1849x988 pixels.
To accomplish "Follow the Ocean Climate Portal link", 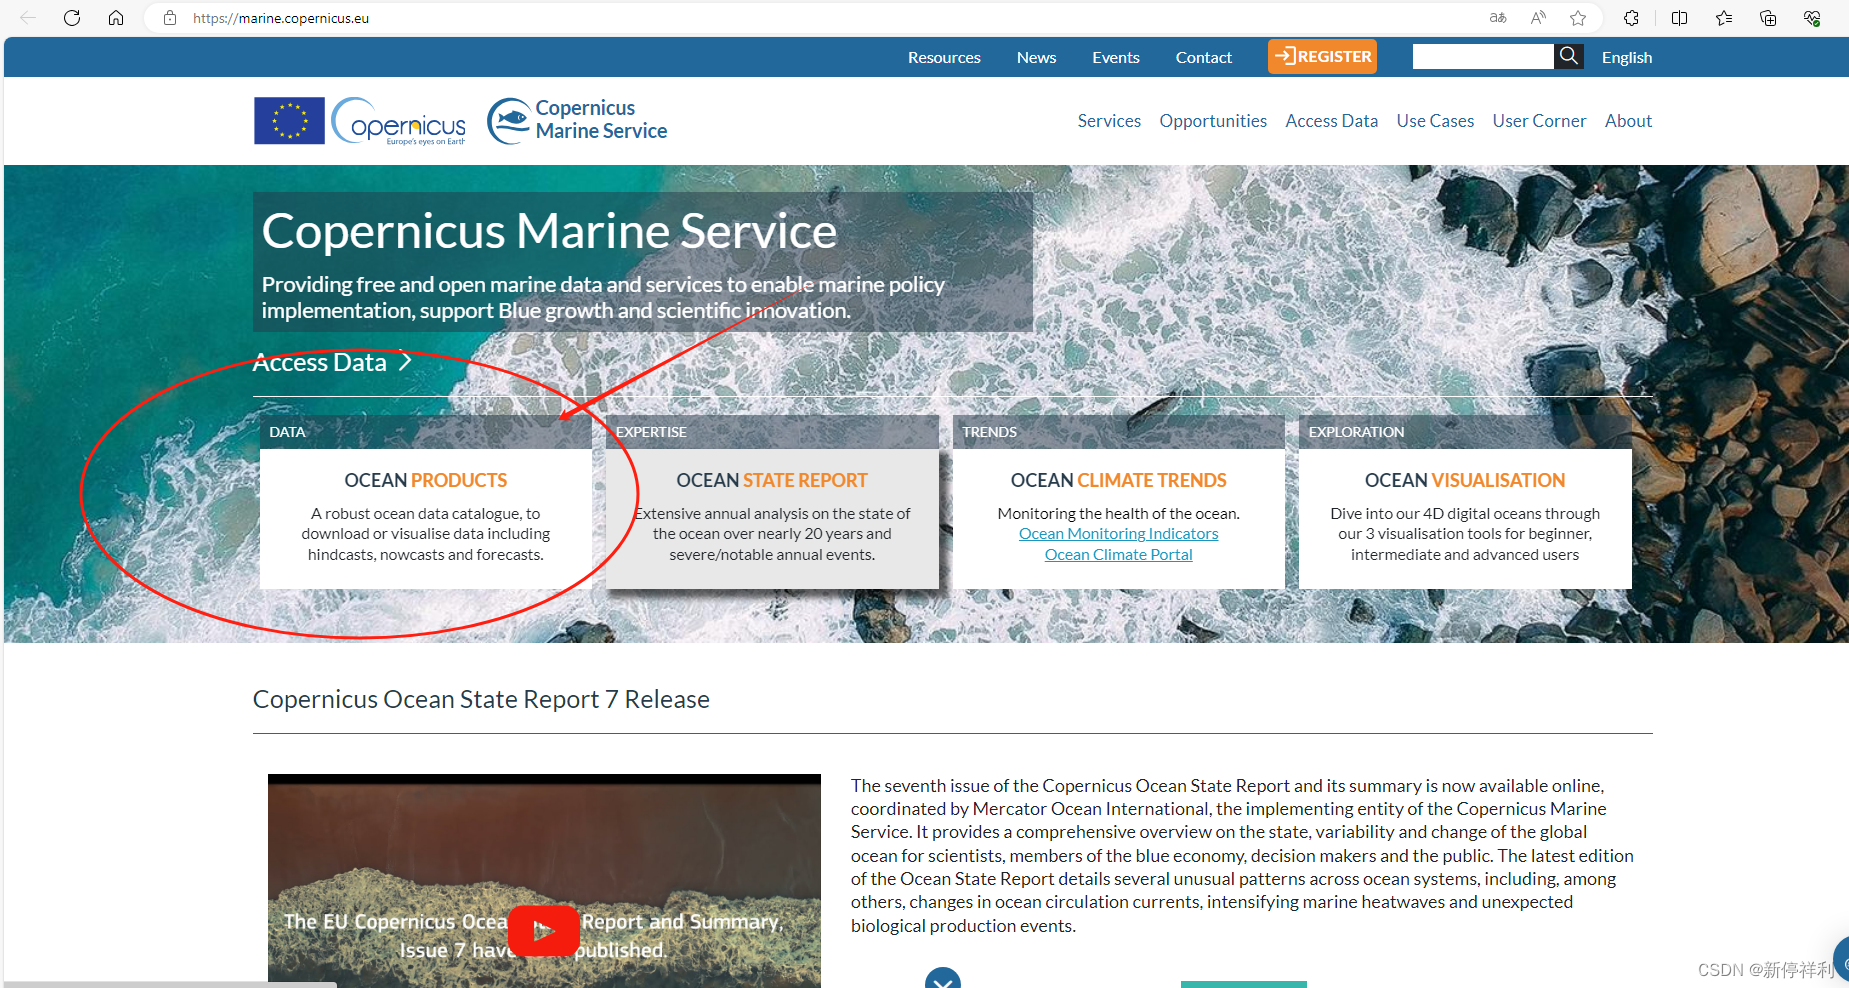I will 1118,555.
